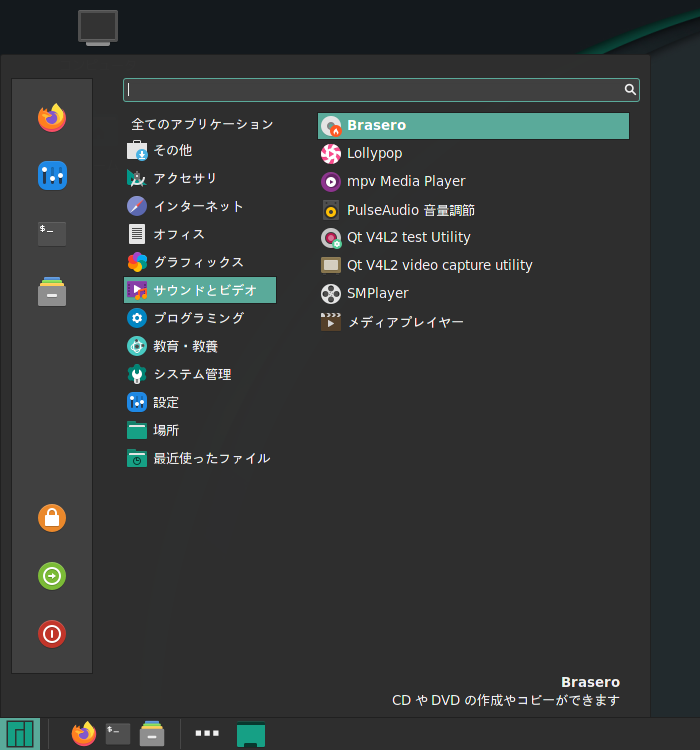Screen dimensions: 700x750
Task: Select the サウンドとビデオ category
Action: click(x=200, y=290)
